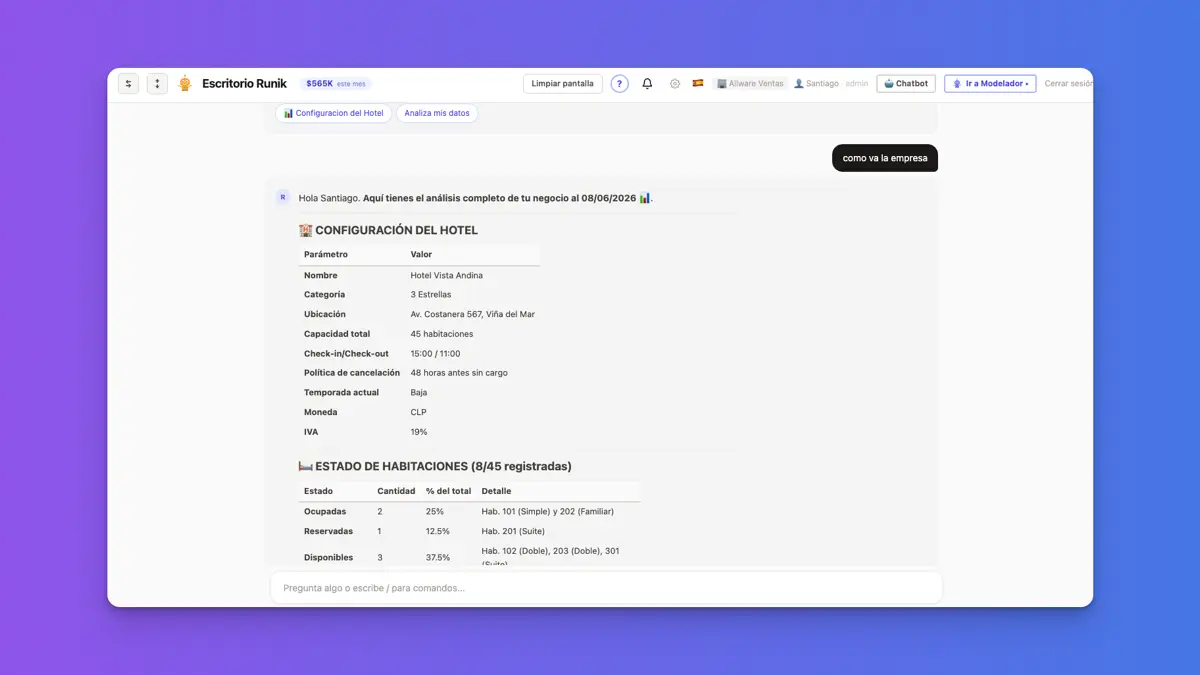The height and width of the screenshot is (675, 1200).
Task: Click the Política de cancelación label
Action: coord(352,373)
